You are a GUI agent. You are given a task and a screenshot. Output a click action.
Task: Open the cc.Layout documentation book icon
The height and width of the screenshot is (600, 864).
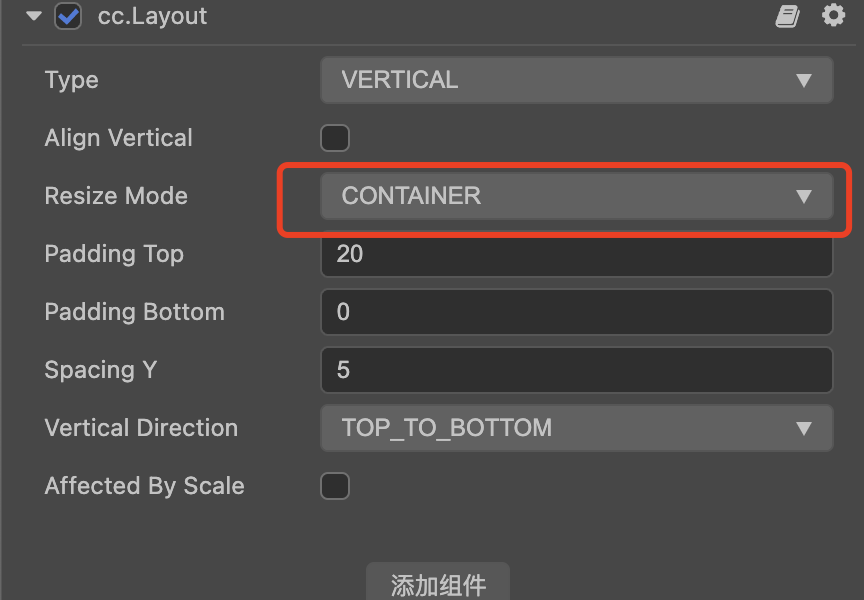tap(788, 16)
